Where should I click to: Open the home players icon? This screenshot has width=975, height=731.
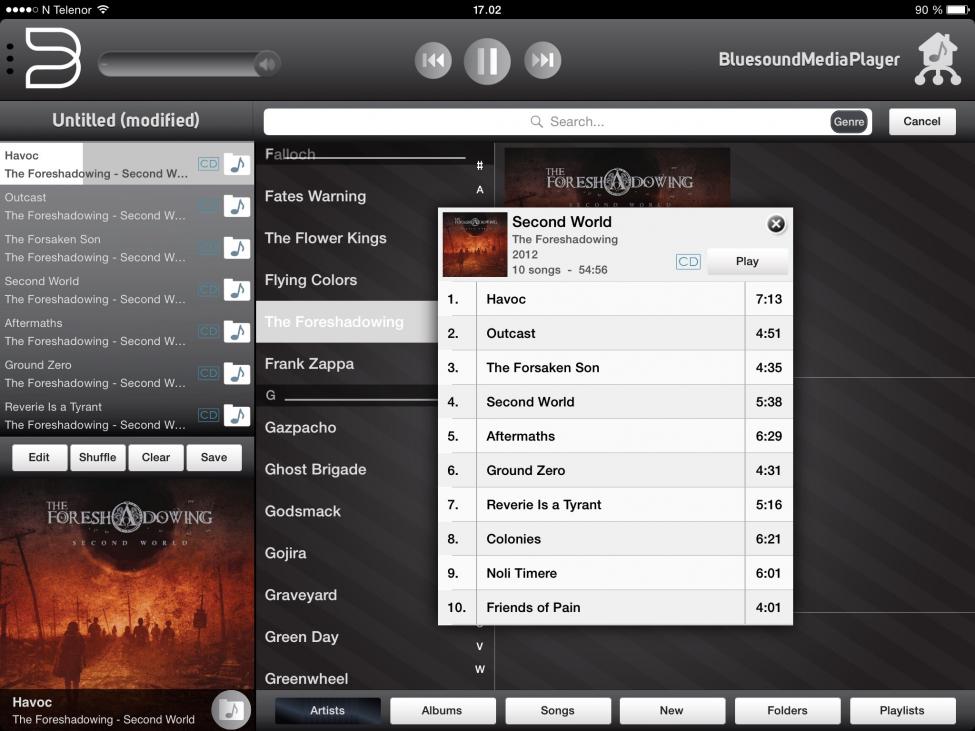tap(938, 59)
